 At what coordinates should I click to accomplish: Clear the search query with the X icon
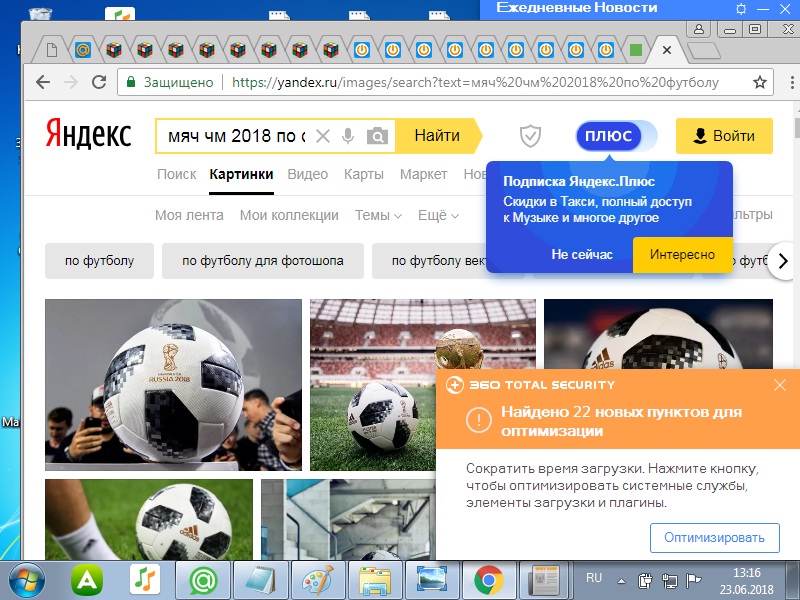pos(323,136)
